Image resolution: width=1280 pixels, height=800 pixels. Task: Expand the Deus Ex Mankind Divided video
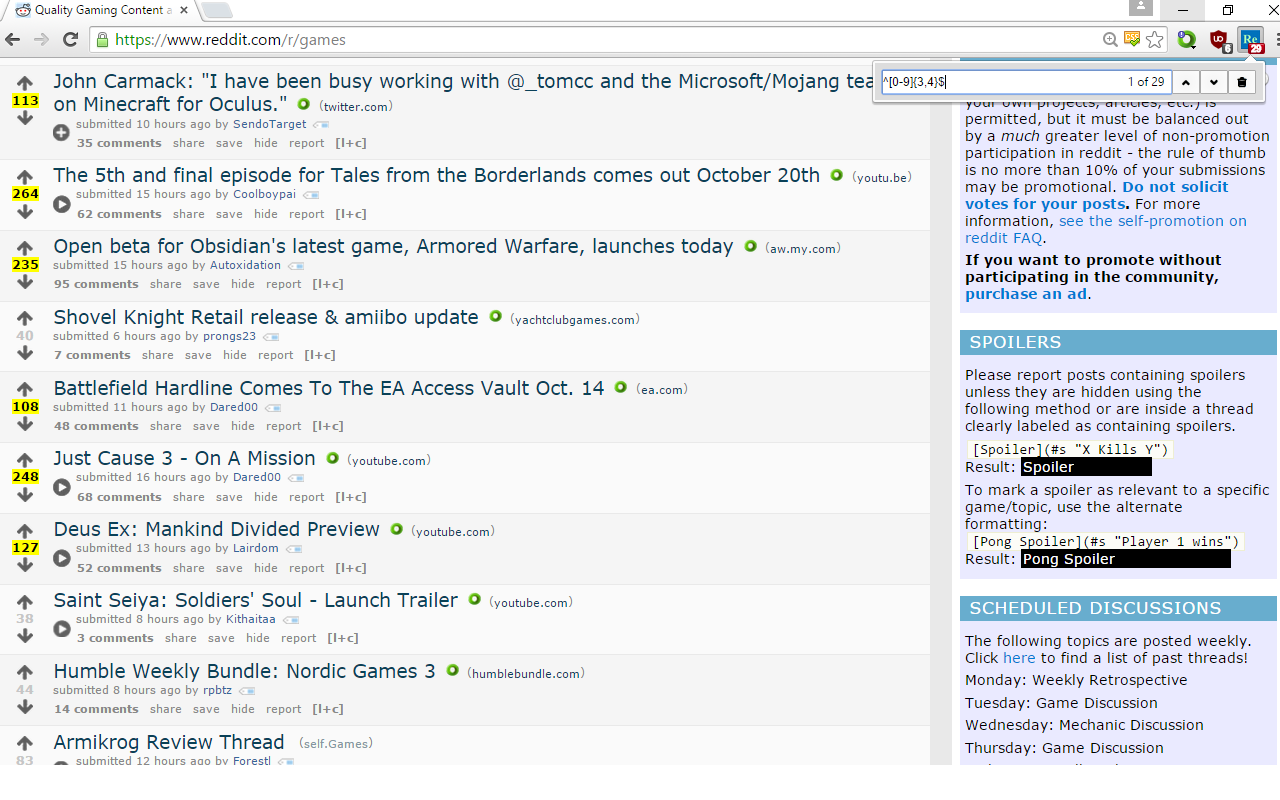(62, 558)
